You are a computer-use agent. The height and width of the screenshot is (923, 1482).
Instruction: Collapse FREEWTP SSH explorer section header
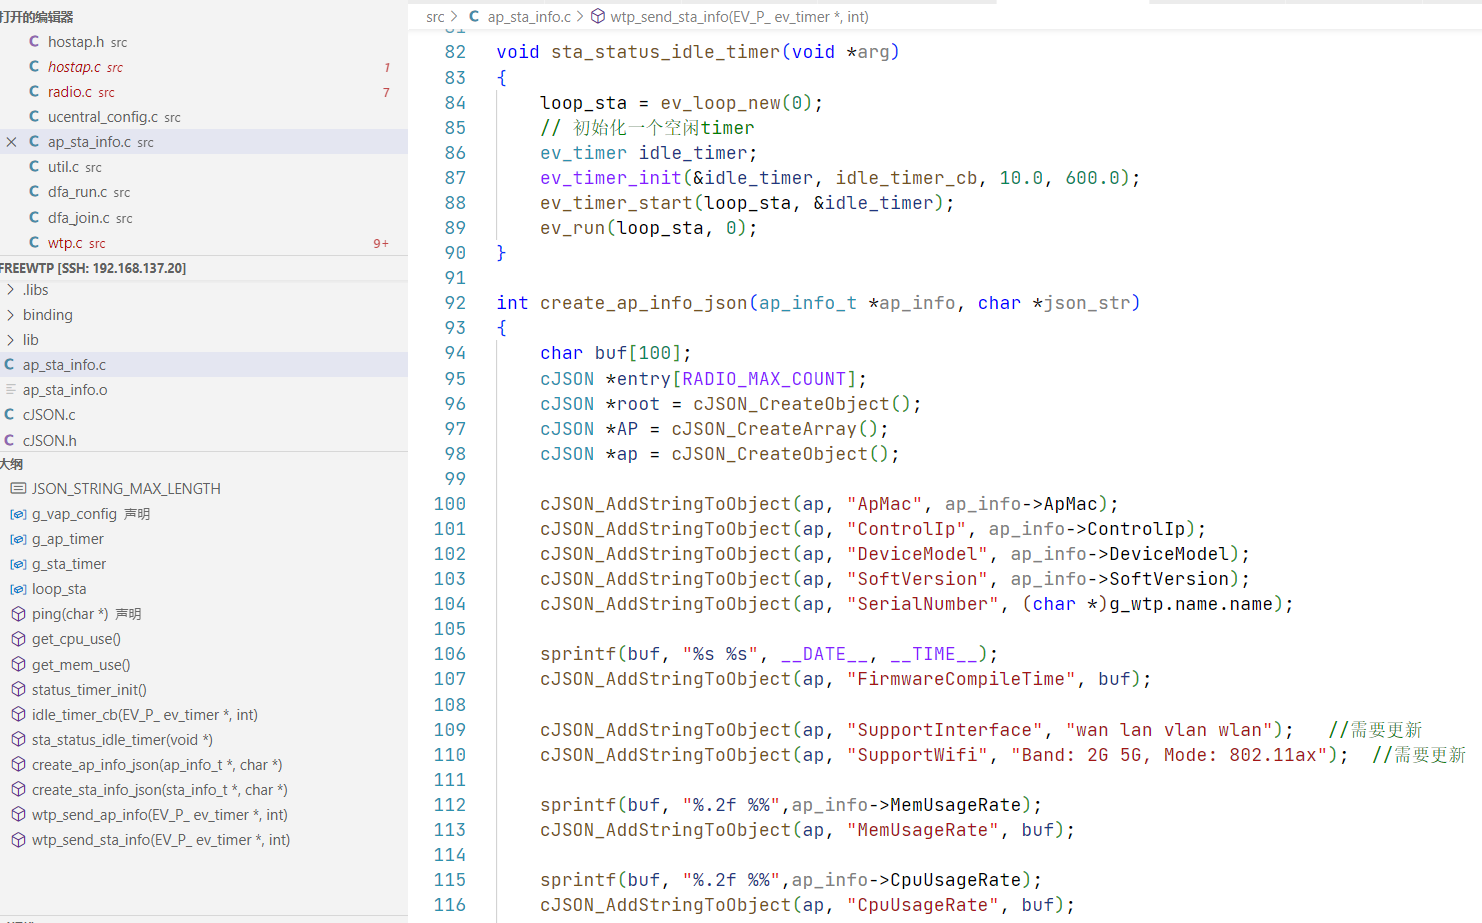click(204, 268)
